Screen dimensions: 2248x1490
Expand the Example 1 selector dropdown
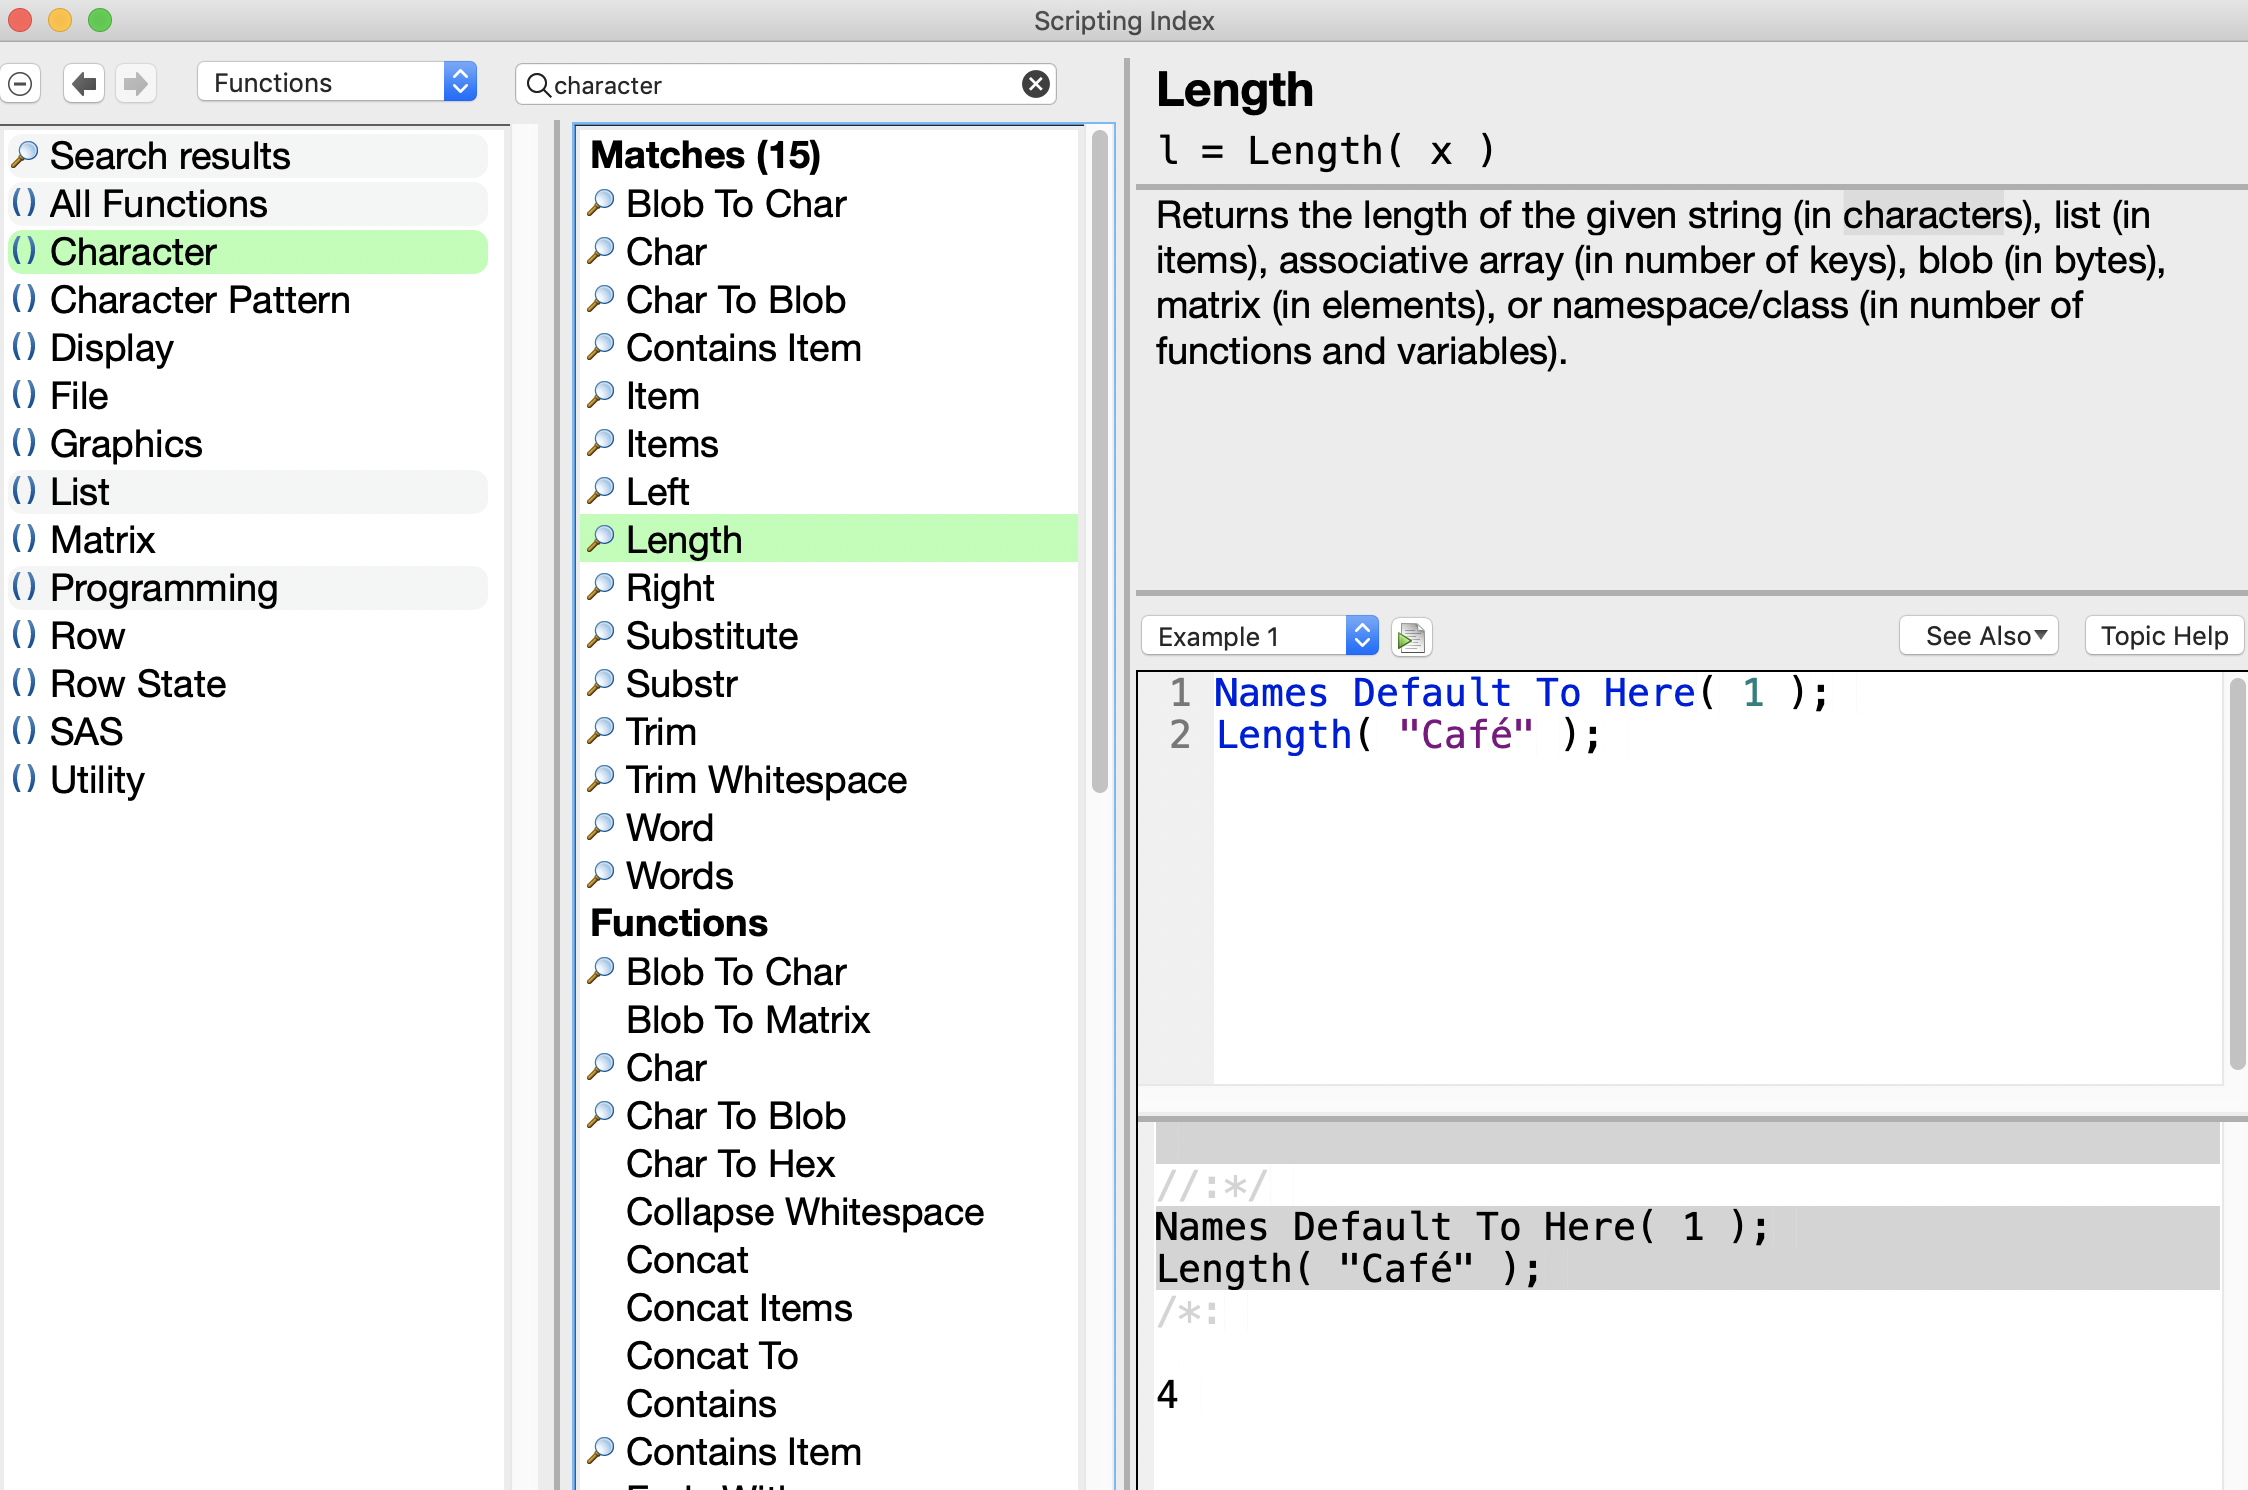1363,637
